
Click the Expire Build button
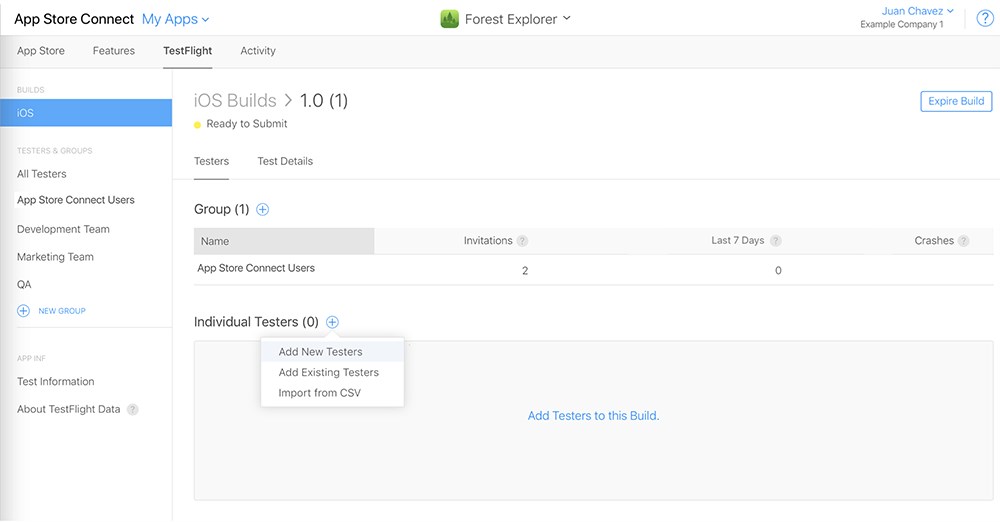pyautogui.click(x=956, y=101)
